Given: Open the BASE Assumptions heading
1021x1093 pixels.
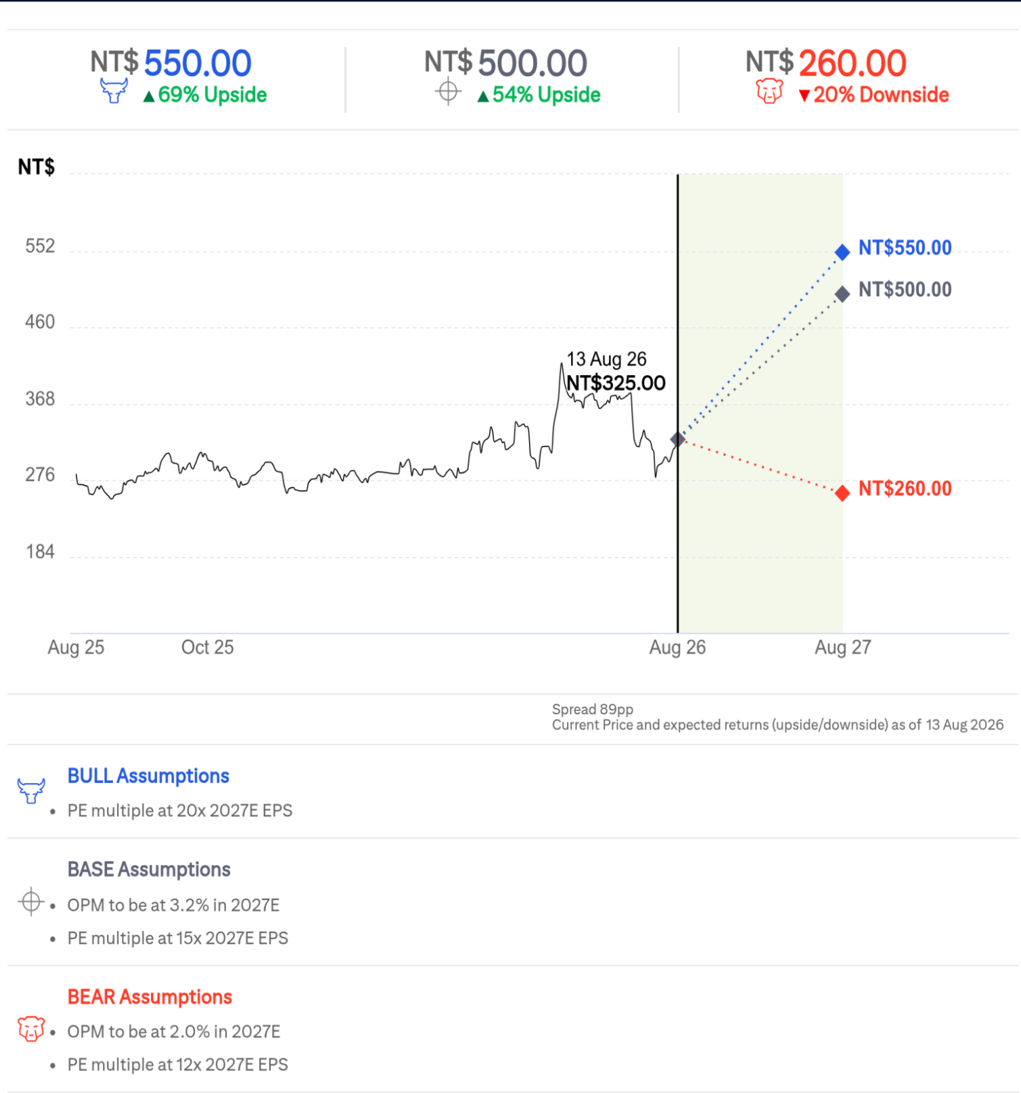Looking at the screenshot, I should (x=149, y=869).
